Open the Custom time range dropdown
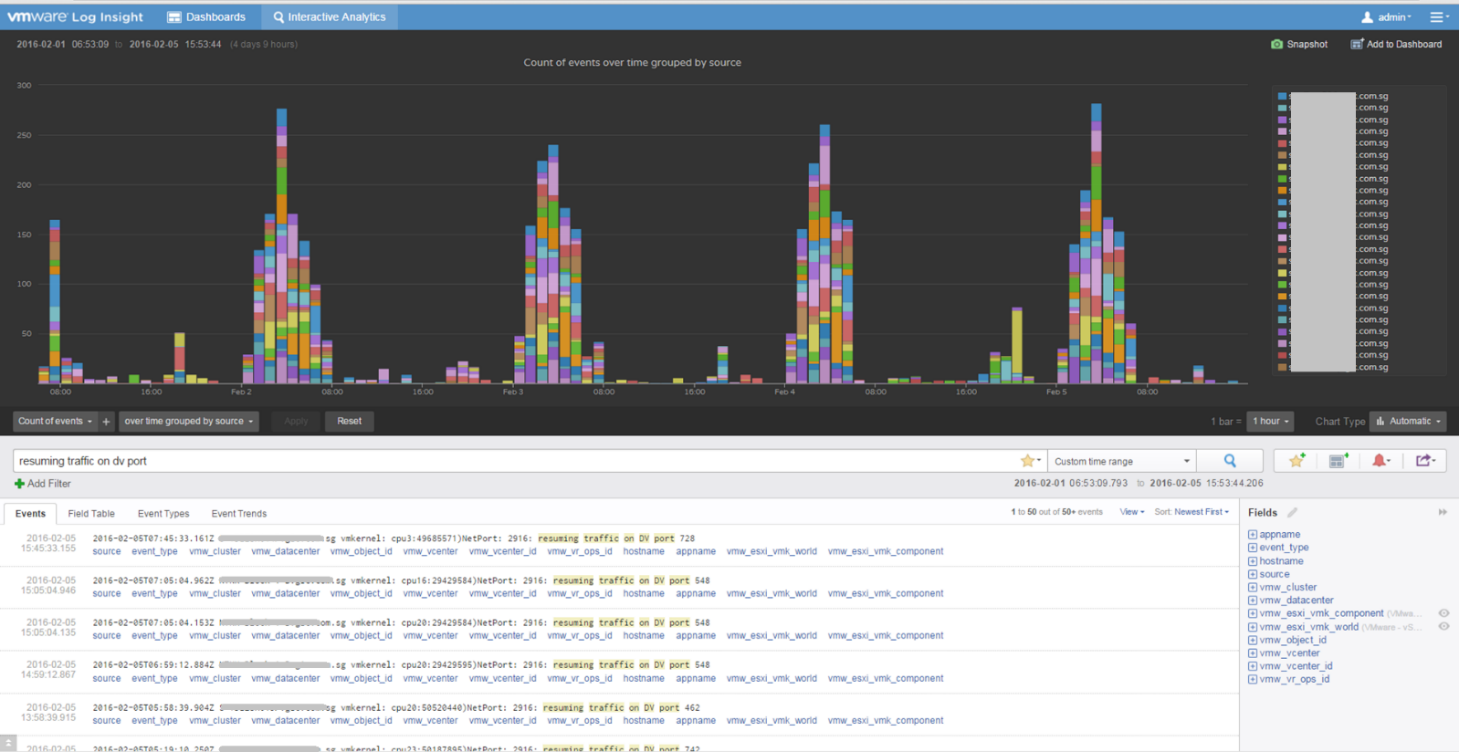The height and width of the screenshot is (752, 1459). tap(1122, 461)
